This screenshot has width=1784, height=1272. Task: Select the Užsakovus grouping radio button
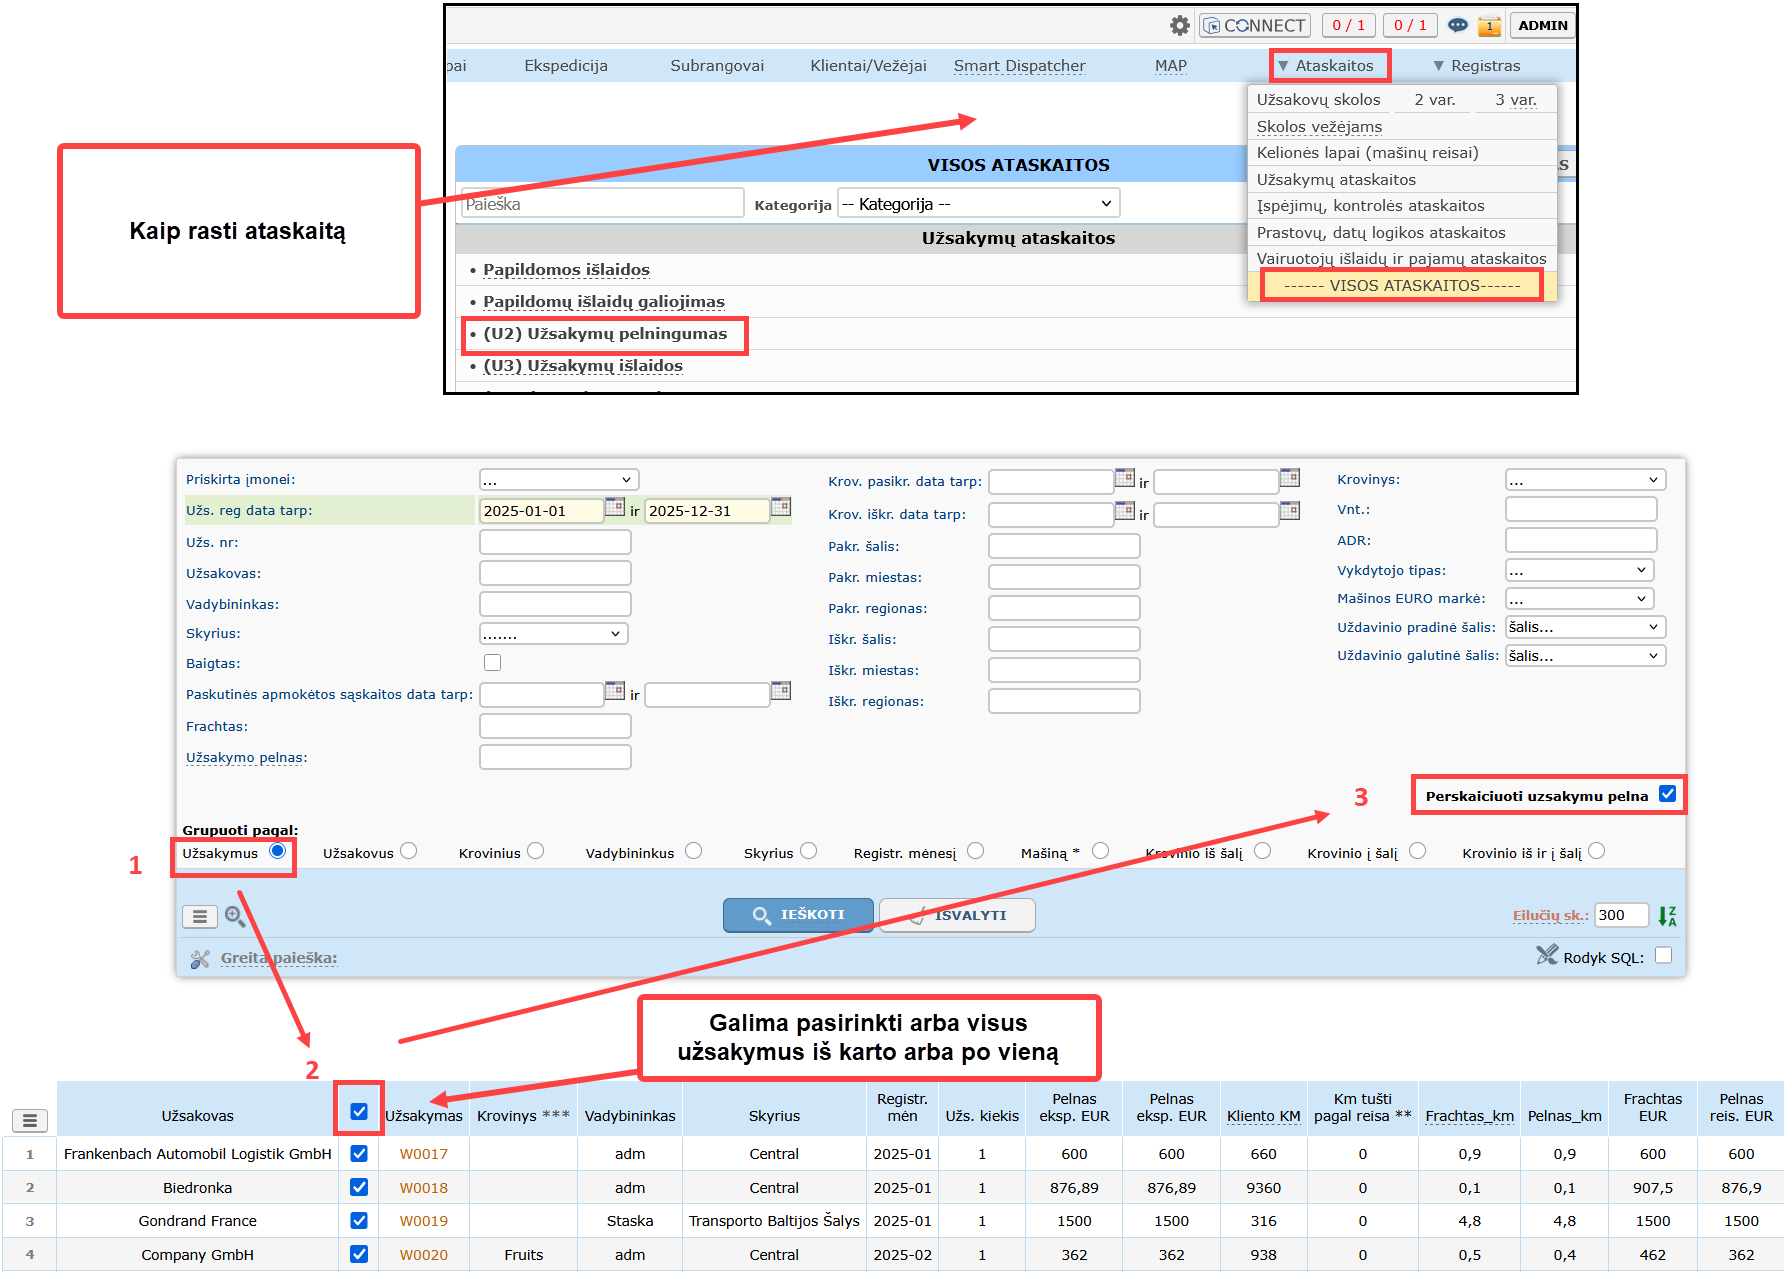point(408,851)
